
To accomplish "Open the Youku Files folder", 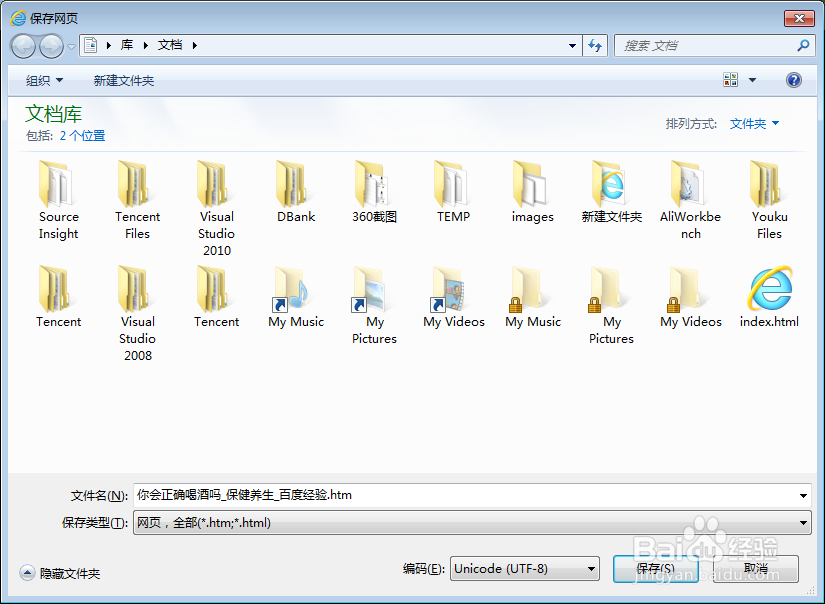I will coord(769,200).
